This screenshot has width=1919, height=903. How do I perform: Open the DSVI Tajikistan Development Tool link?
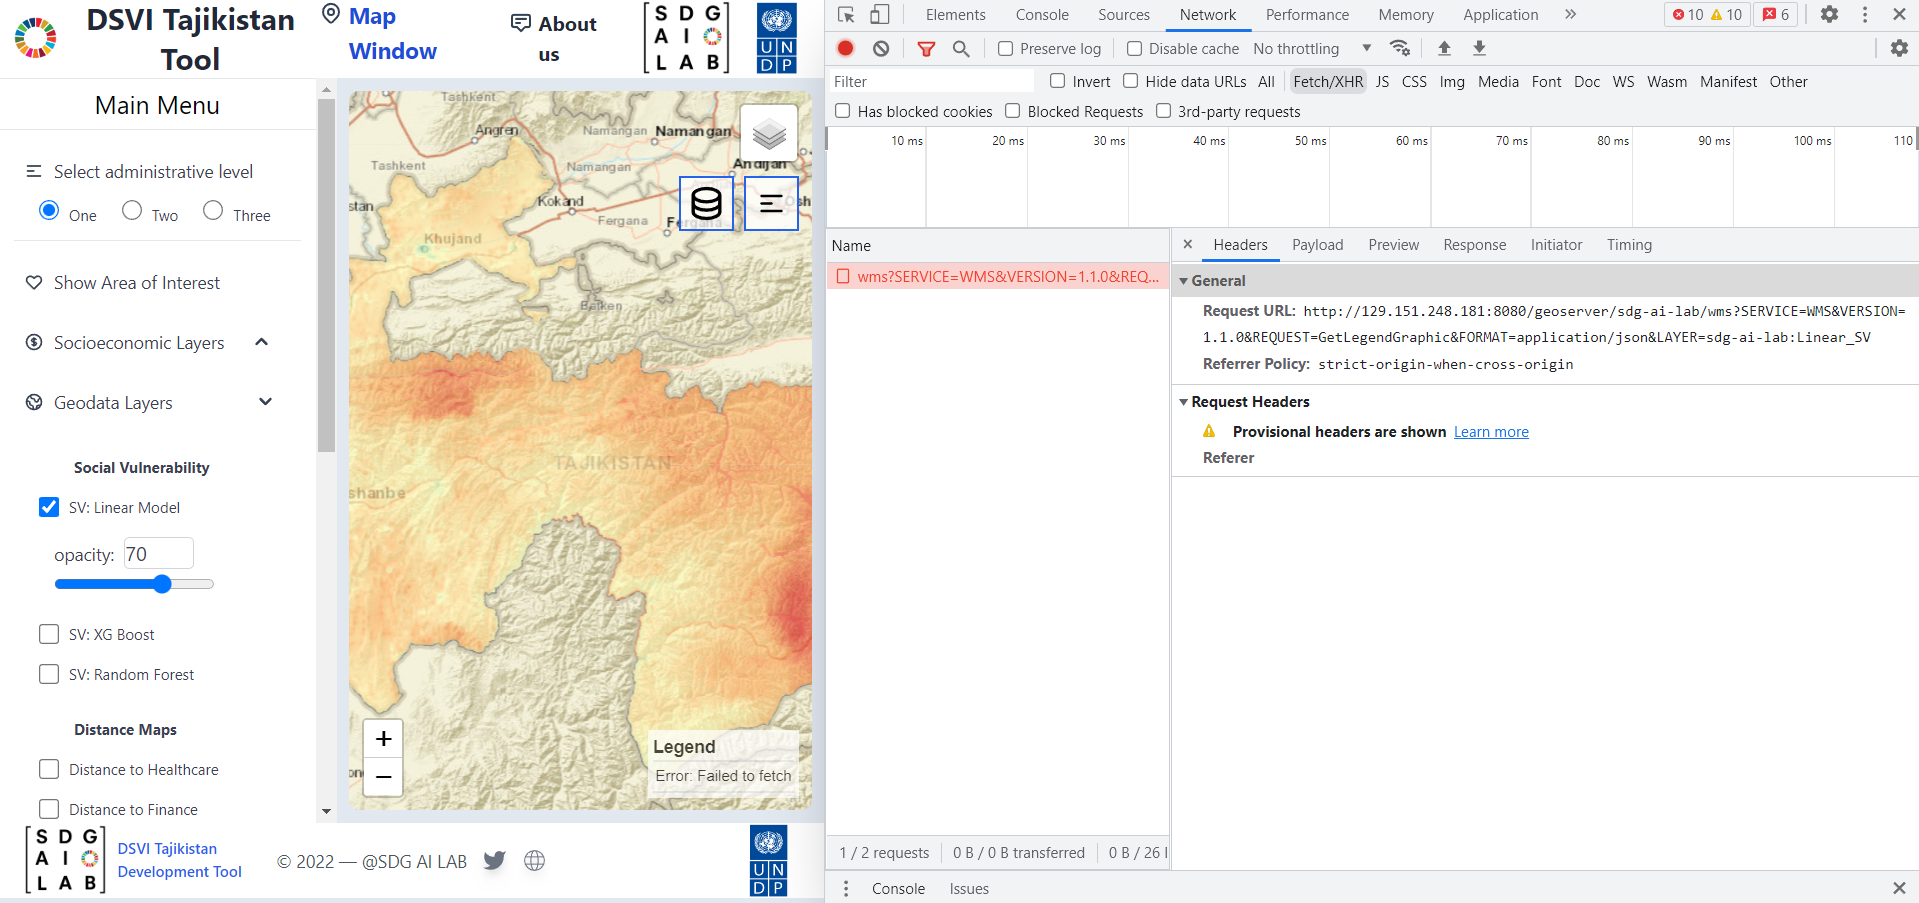[179, 859]
